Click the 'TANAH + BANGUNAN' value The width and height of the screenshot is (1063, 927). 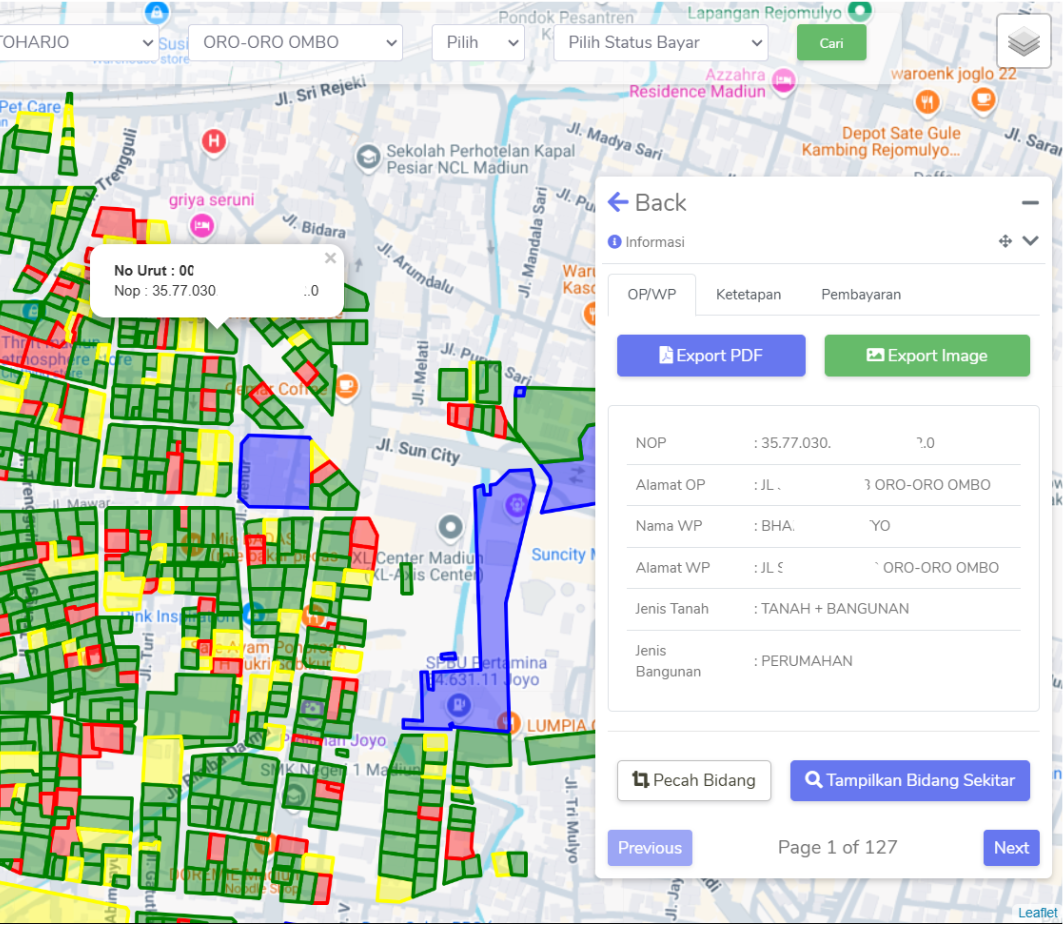(835, 608)
